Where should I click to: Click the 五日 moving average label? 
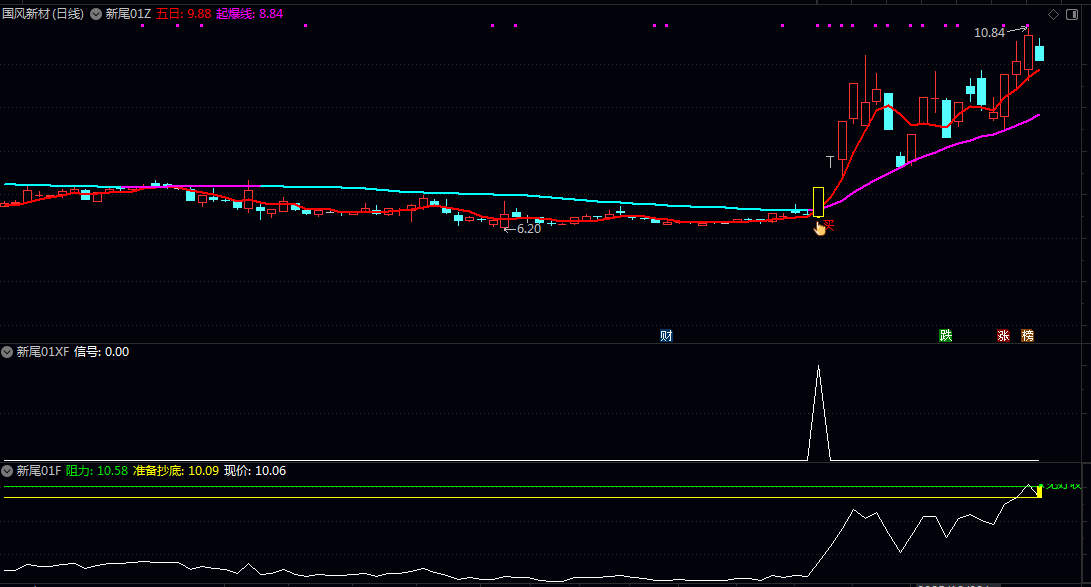point(182,14)
